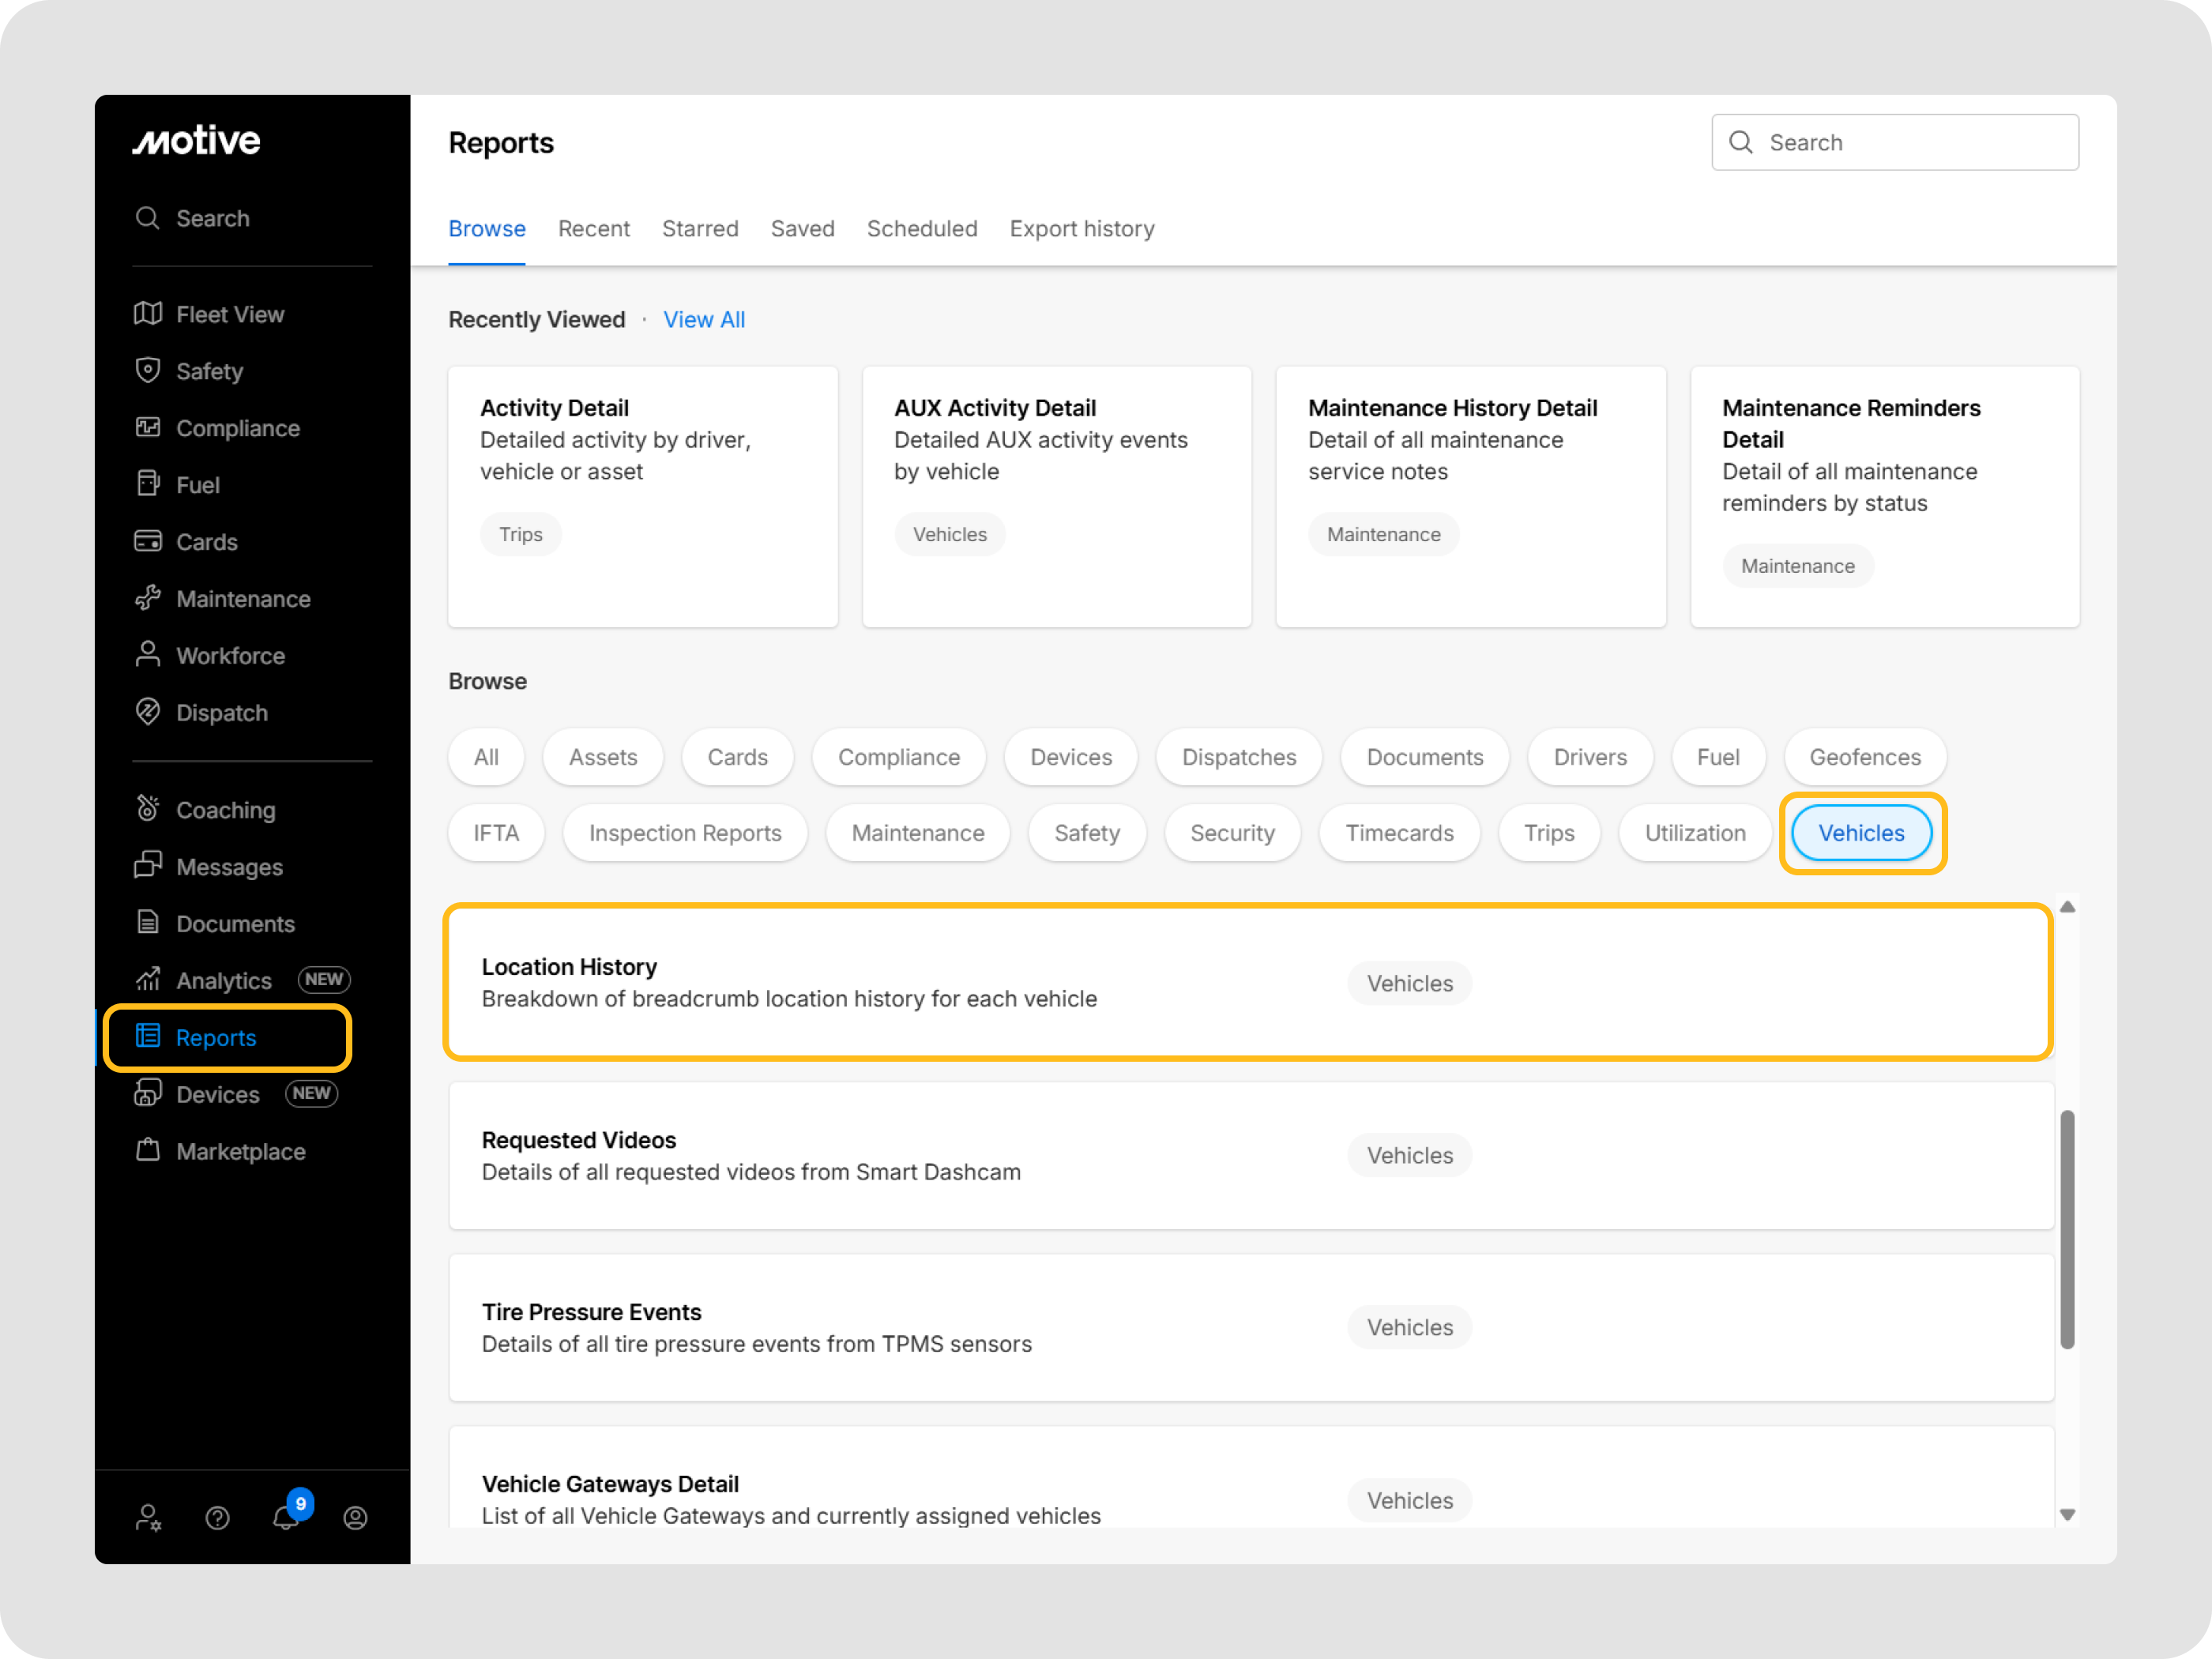Toggle the Maintenance browse filter chip
The width and height of the screenshot is (2212, 1659).
(917, 833)
